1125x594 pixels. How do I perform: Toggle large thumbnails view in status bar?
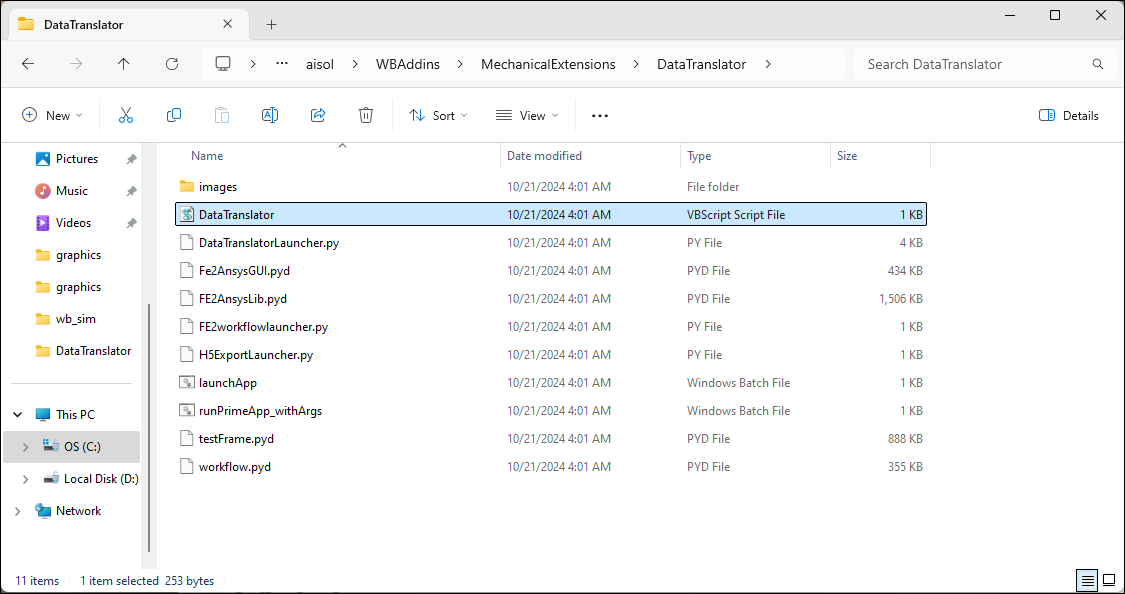click(1109, 580)
